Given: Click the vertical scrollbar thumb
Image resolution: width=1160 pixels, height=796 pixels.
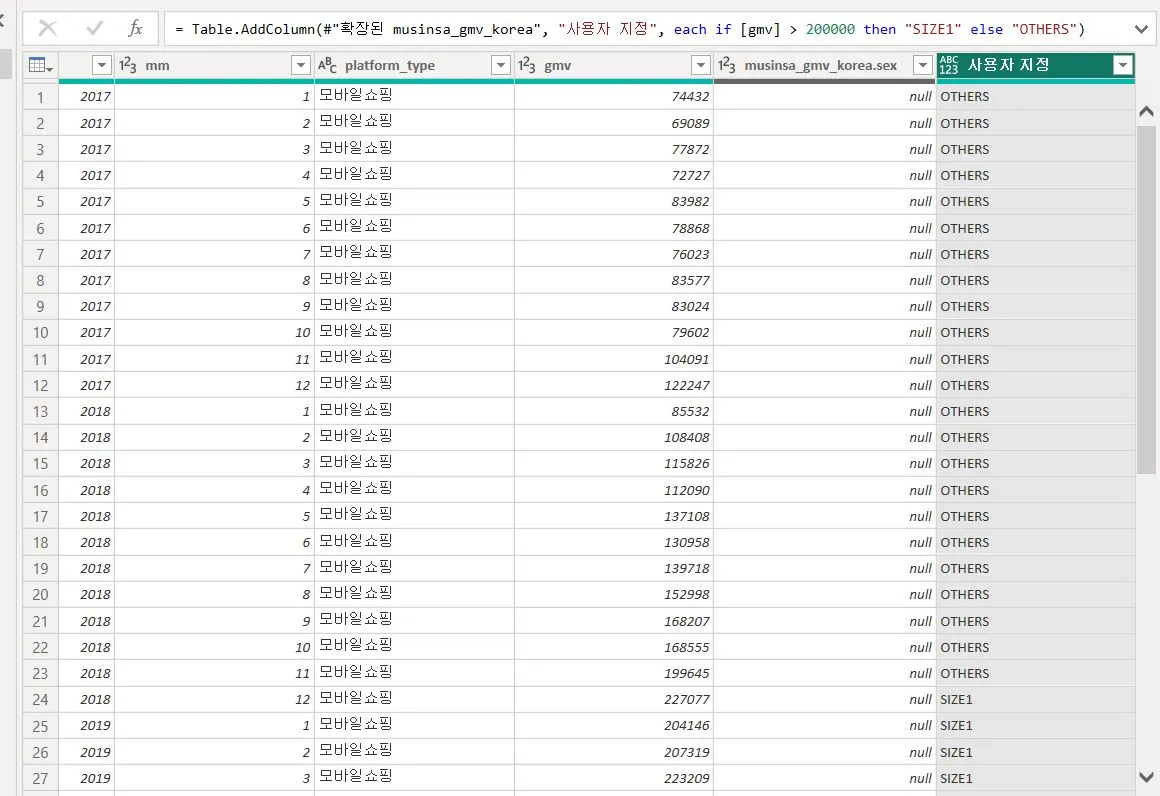Looking at the screenshot, I should point(1146,300).
